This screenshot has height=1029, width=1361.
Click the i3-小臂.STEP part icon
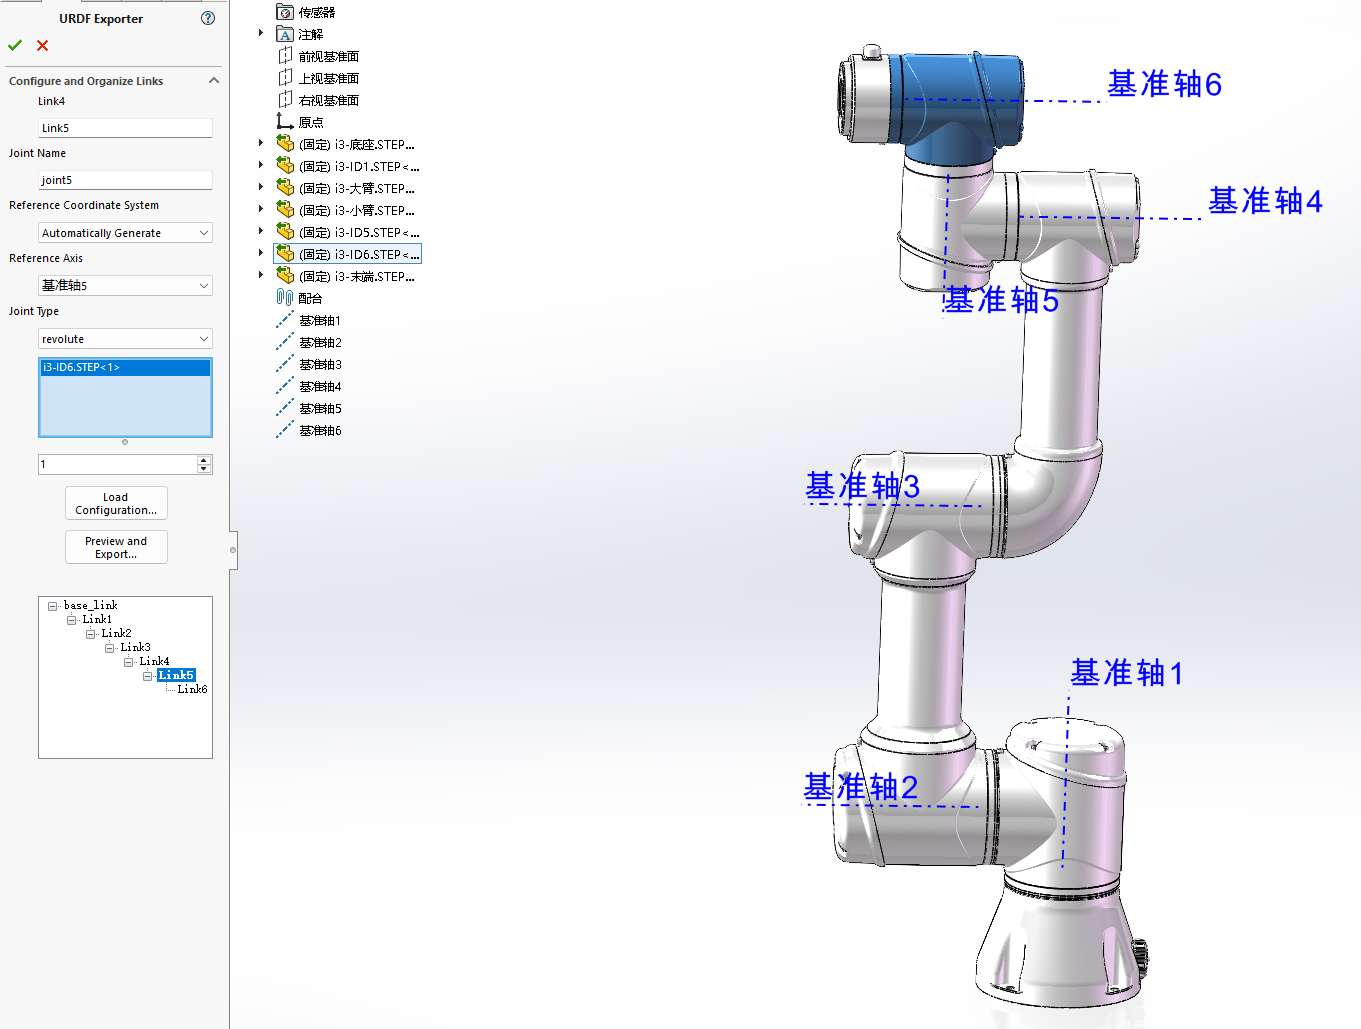[x=285, y=210]
